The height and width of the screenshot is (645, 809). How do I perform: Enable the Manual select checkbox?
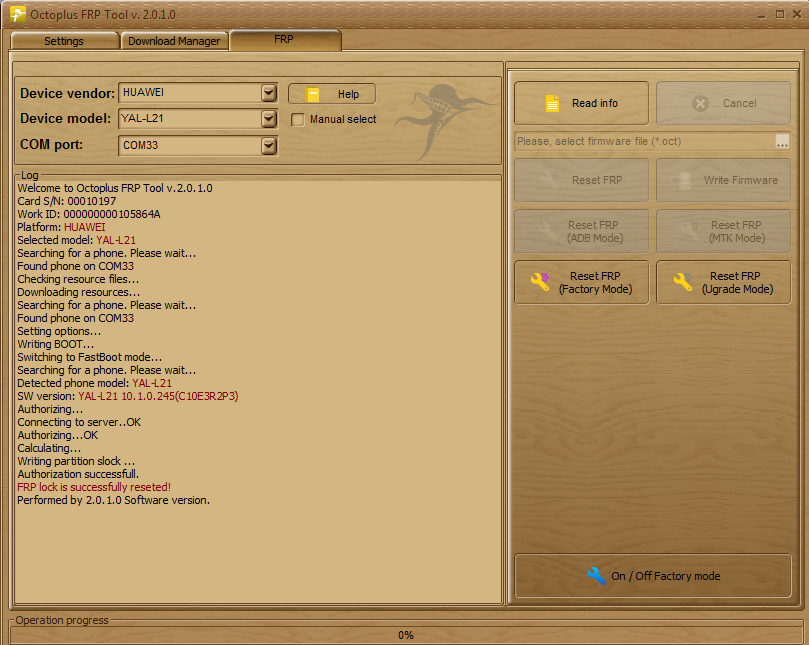pos(298,120)
